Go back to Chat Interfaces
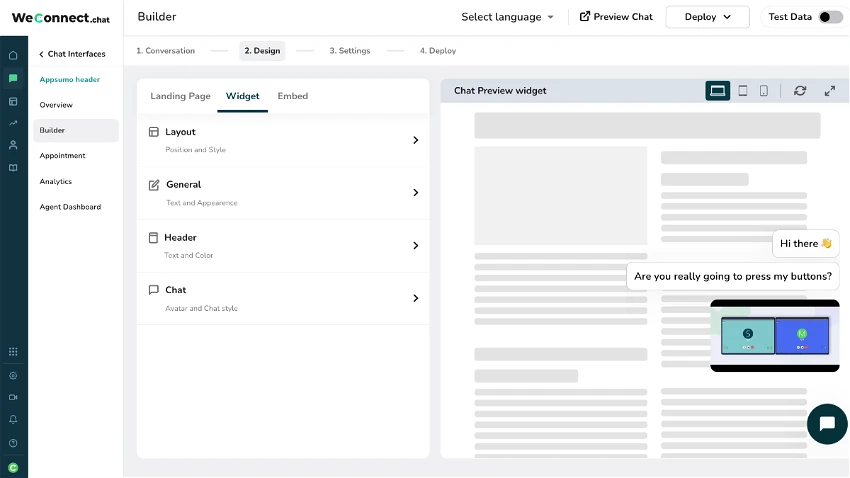Image resolution: width=850 pixels, height=478 pixels. [72, 54]
